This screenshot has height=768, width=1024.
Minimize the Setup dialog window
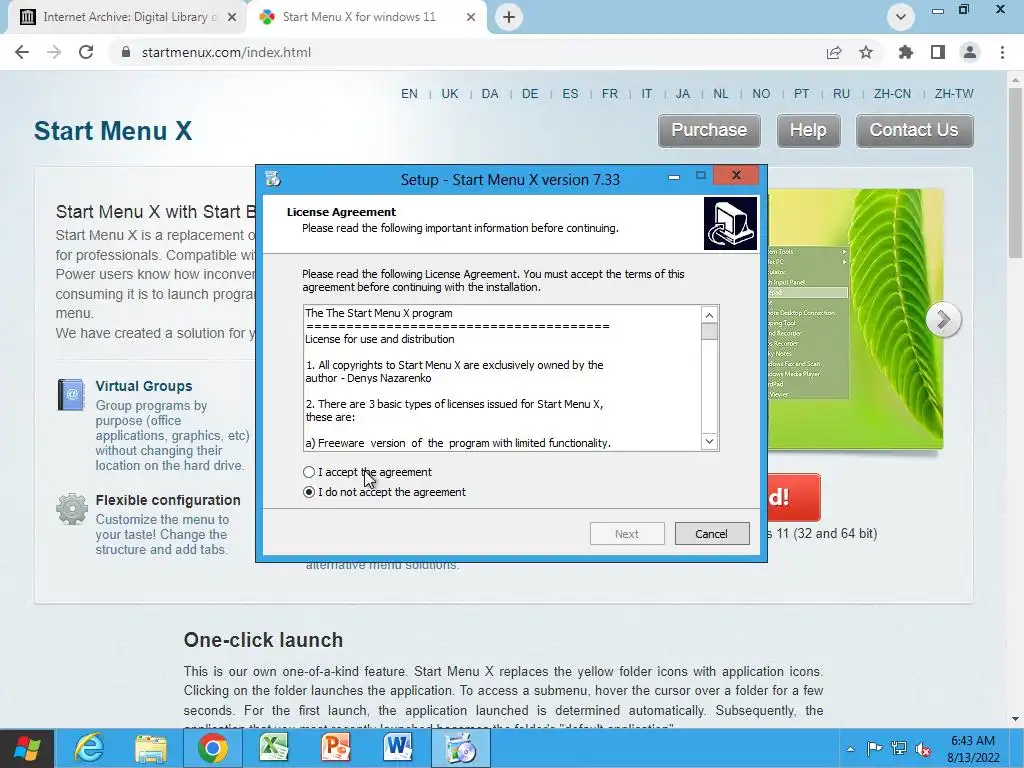point(674,176)
